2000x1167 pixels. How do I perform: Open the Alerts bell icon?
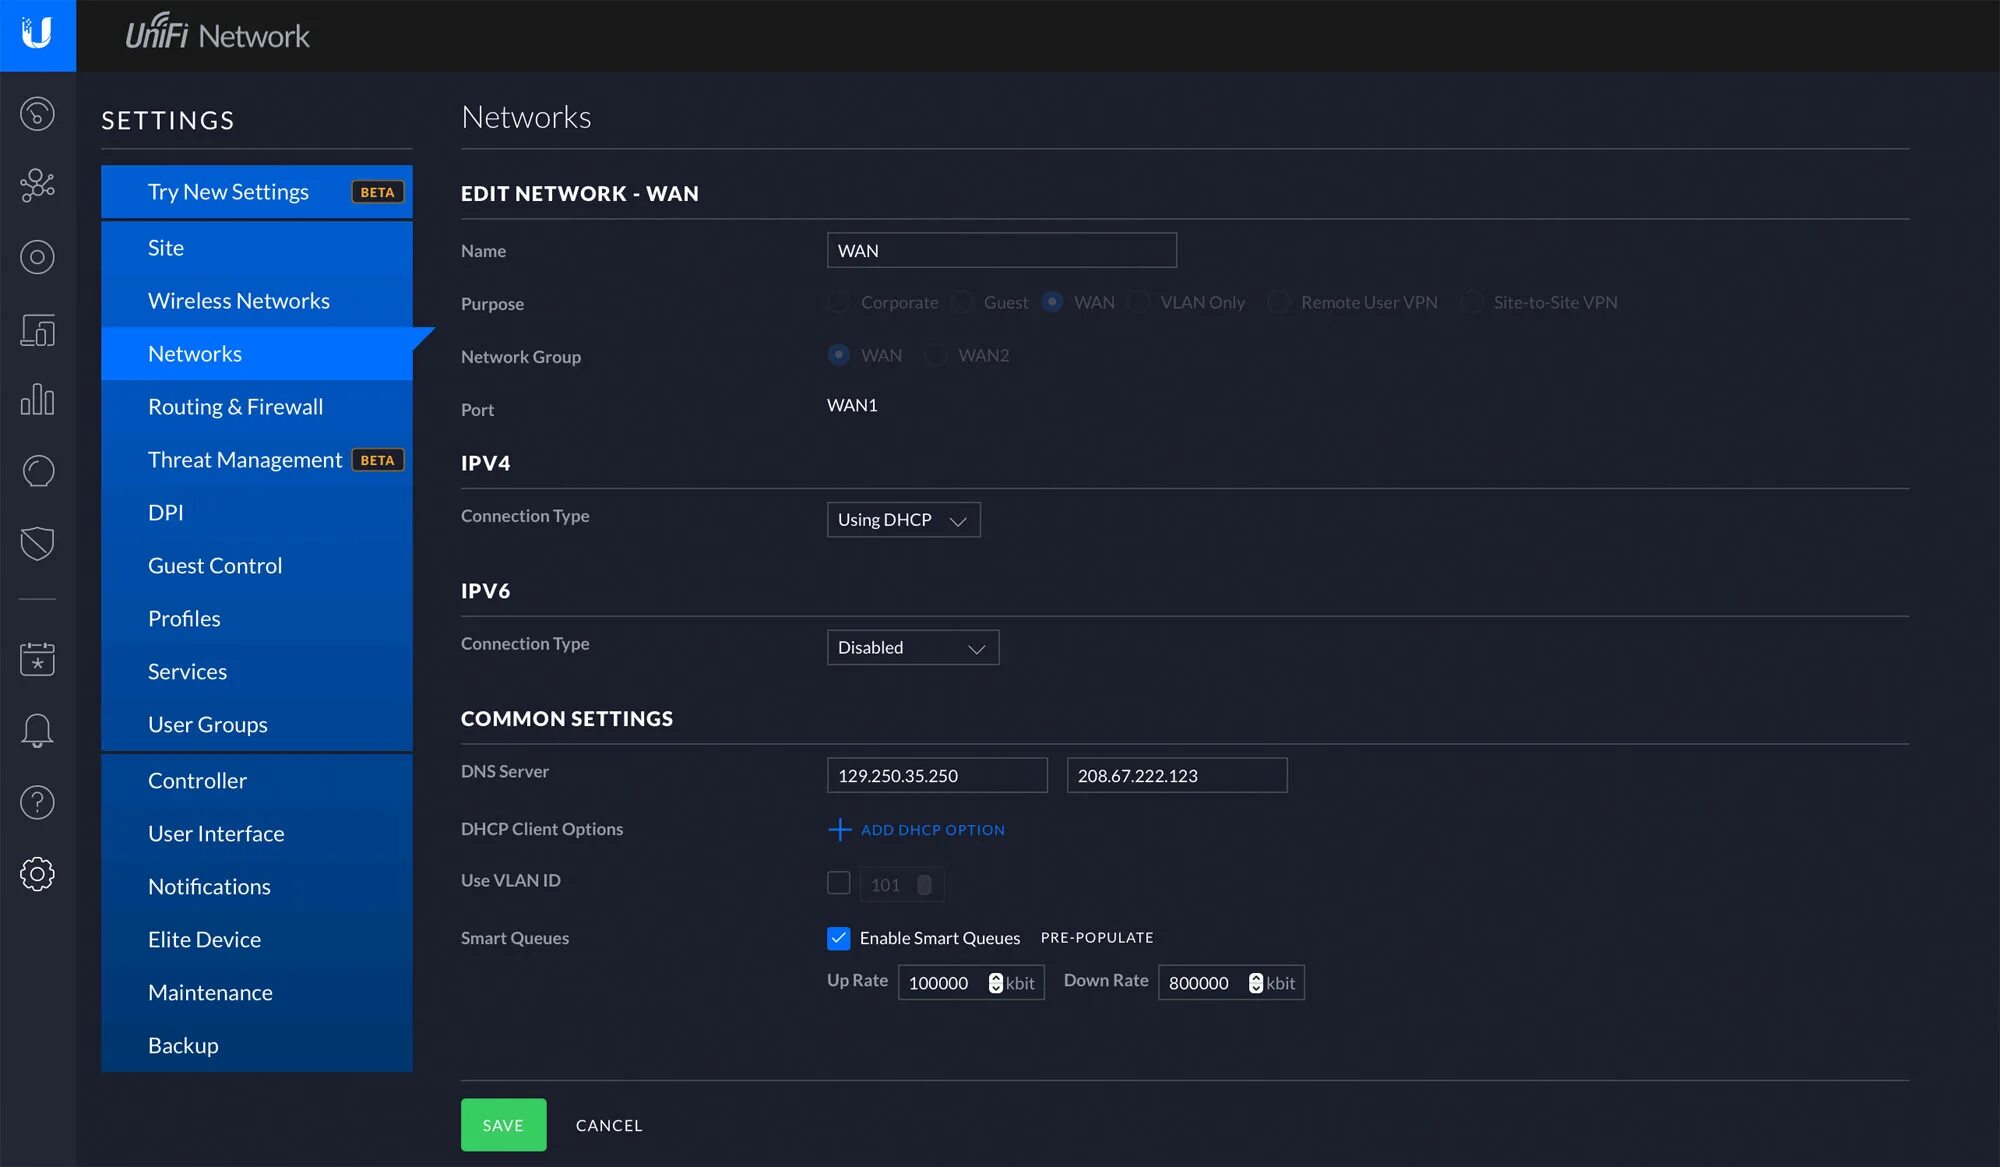tap(37, 730)
